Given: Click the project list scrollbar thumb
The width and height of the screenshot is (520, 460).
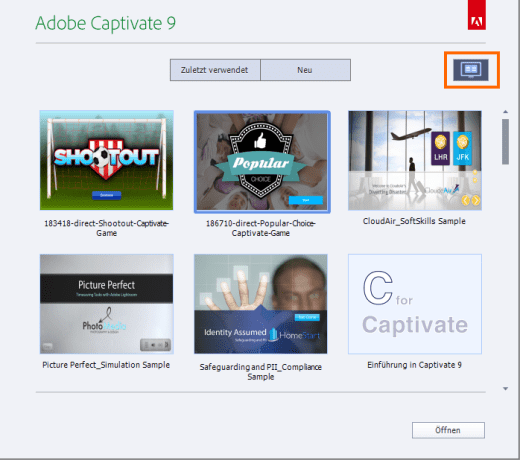Looking at the screenshot, I should pyautogui.click(x=505, y=141).
